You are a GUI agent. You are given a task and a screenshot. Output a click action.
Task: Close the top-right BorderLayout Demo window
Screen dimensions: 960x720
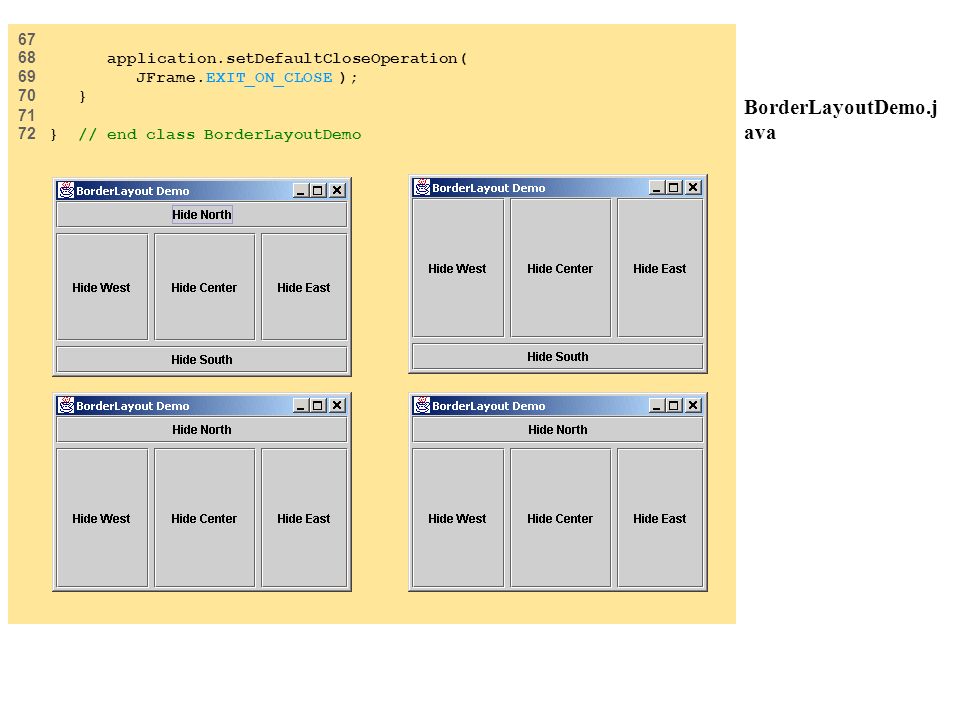point(693,187)
